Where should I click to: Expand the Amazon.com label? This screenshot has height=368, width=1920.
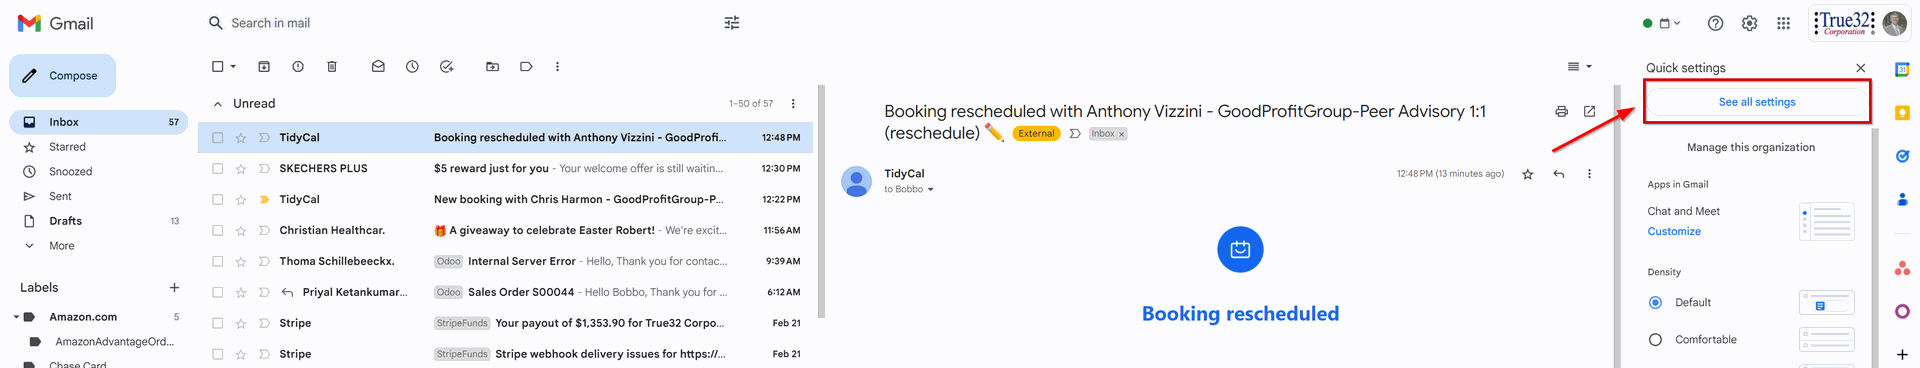coord(16,317)
